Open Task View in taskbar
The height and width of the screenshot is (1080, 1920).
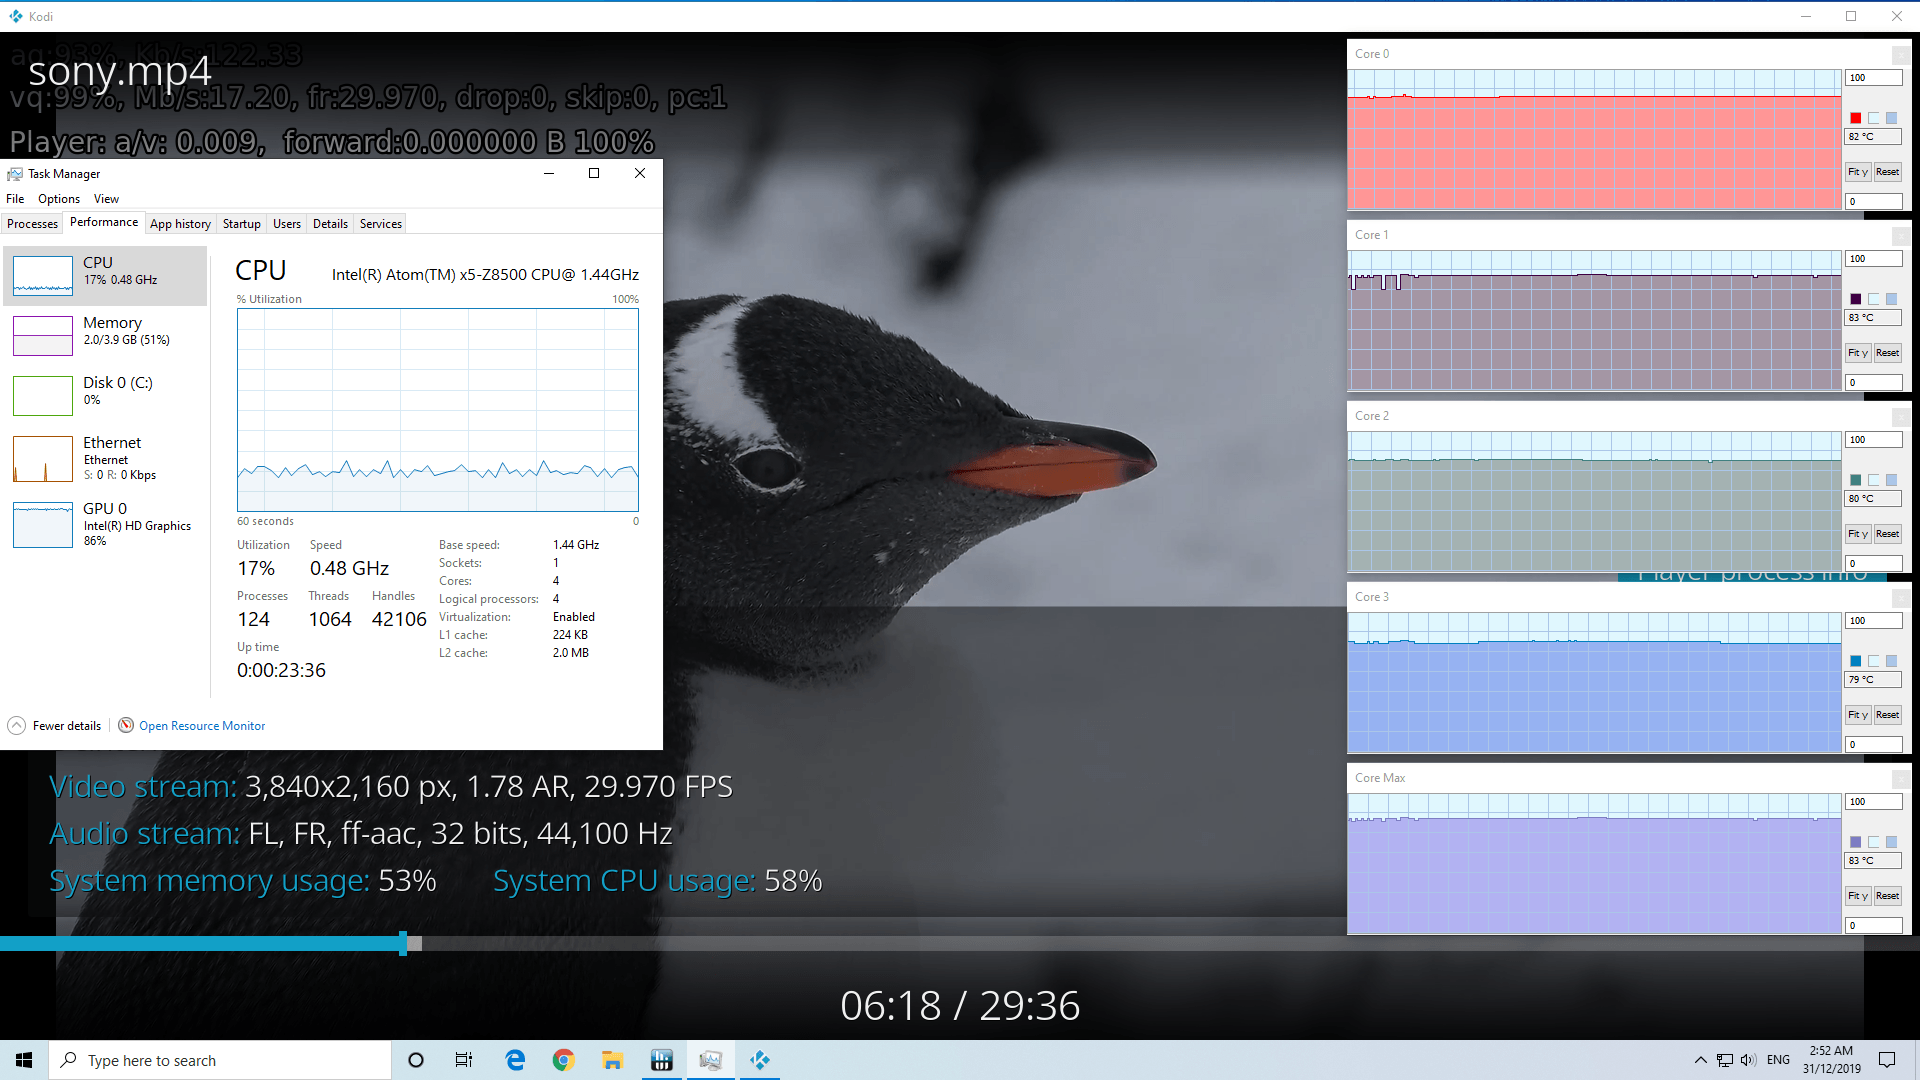[464, 1060]
